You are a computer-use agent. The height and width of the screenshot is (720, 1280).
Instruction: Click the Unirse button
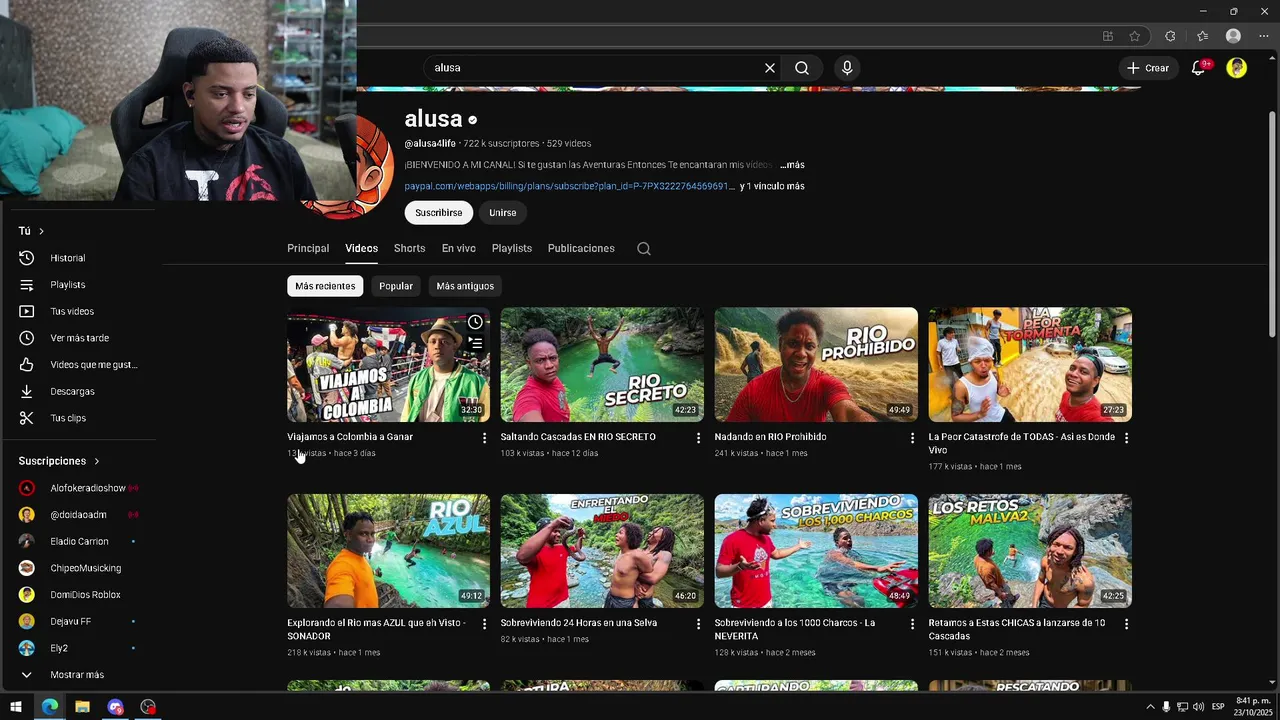click(x=503, y=213)
